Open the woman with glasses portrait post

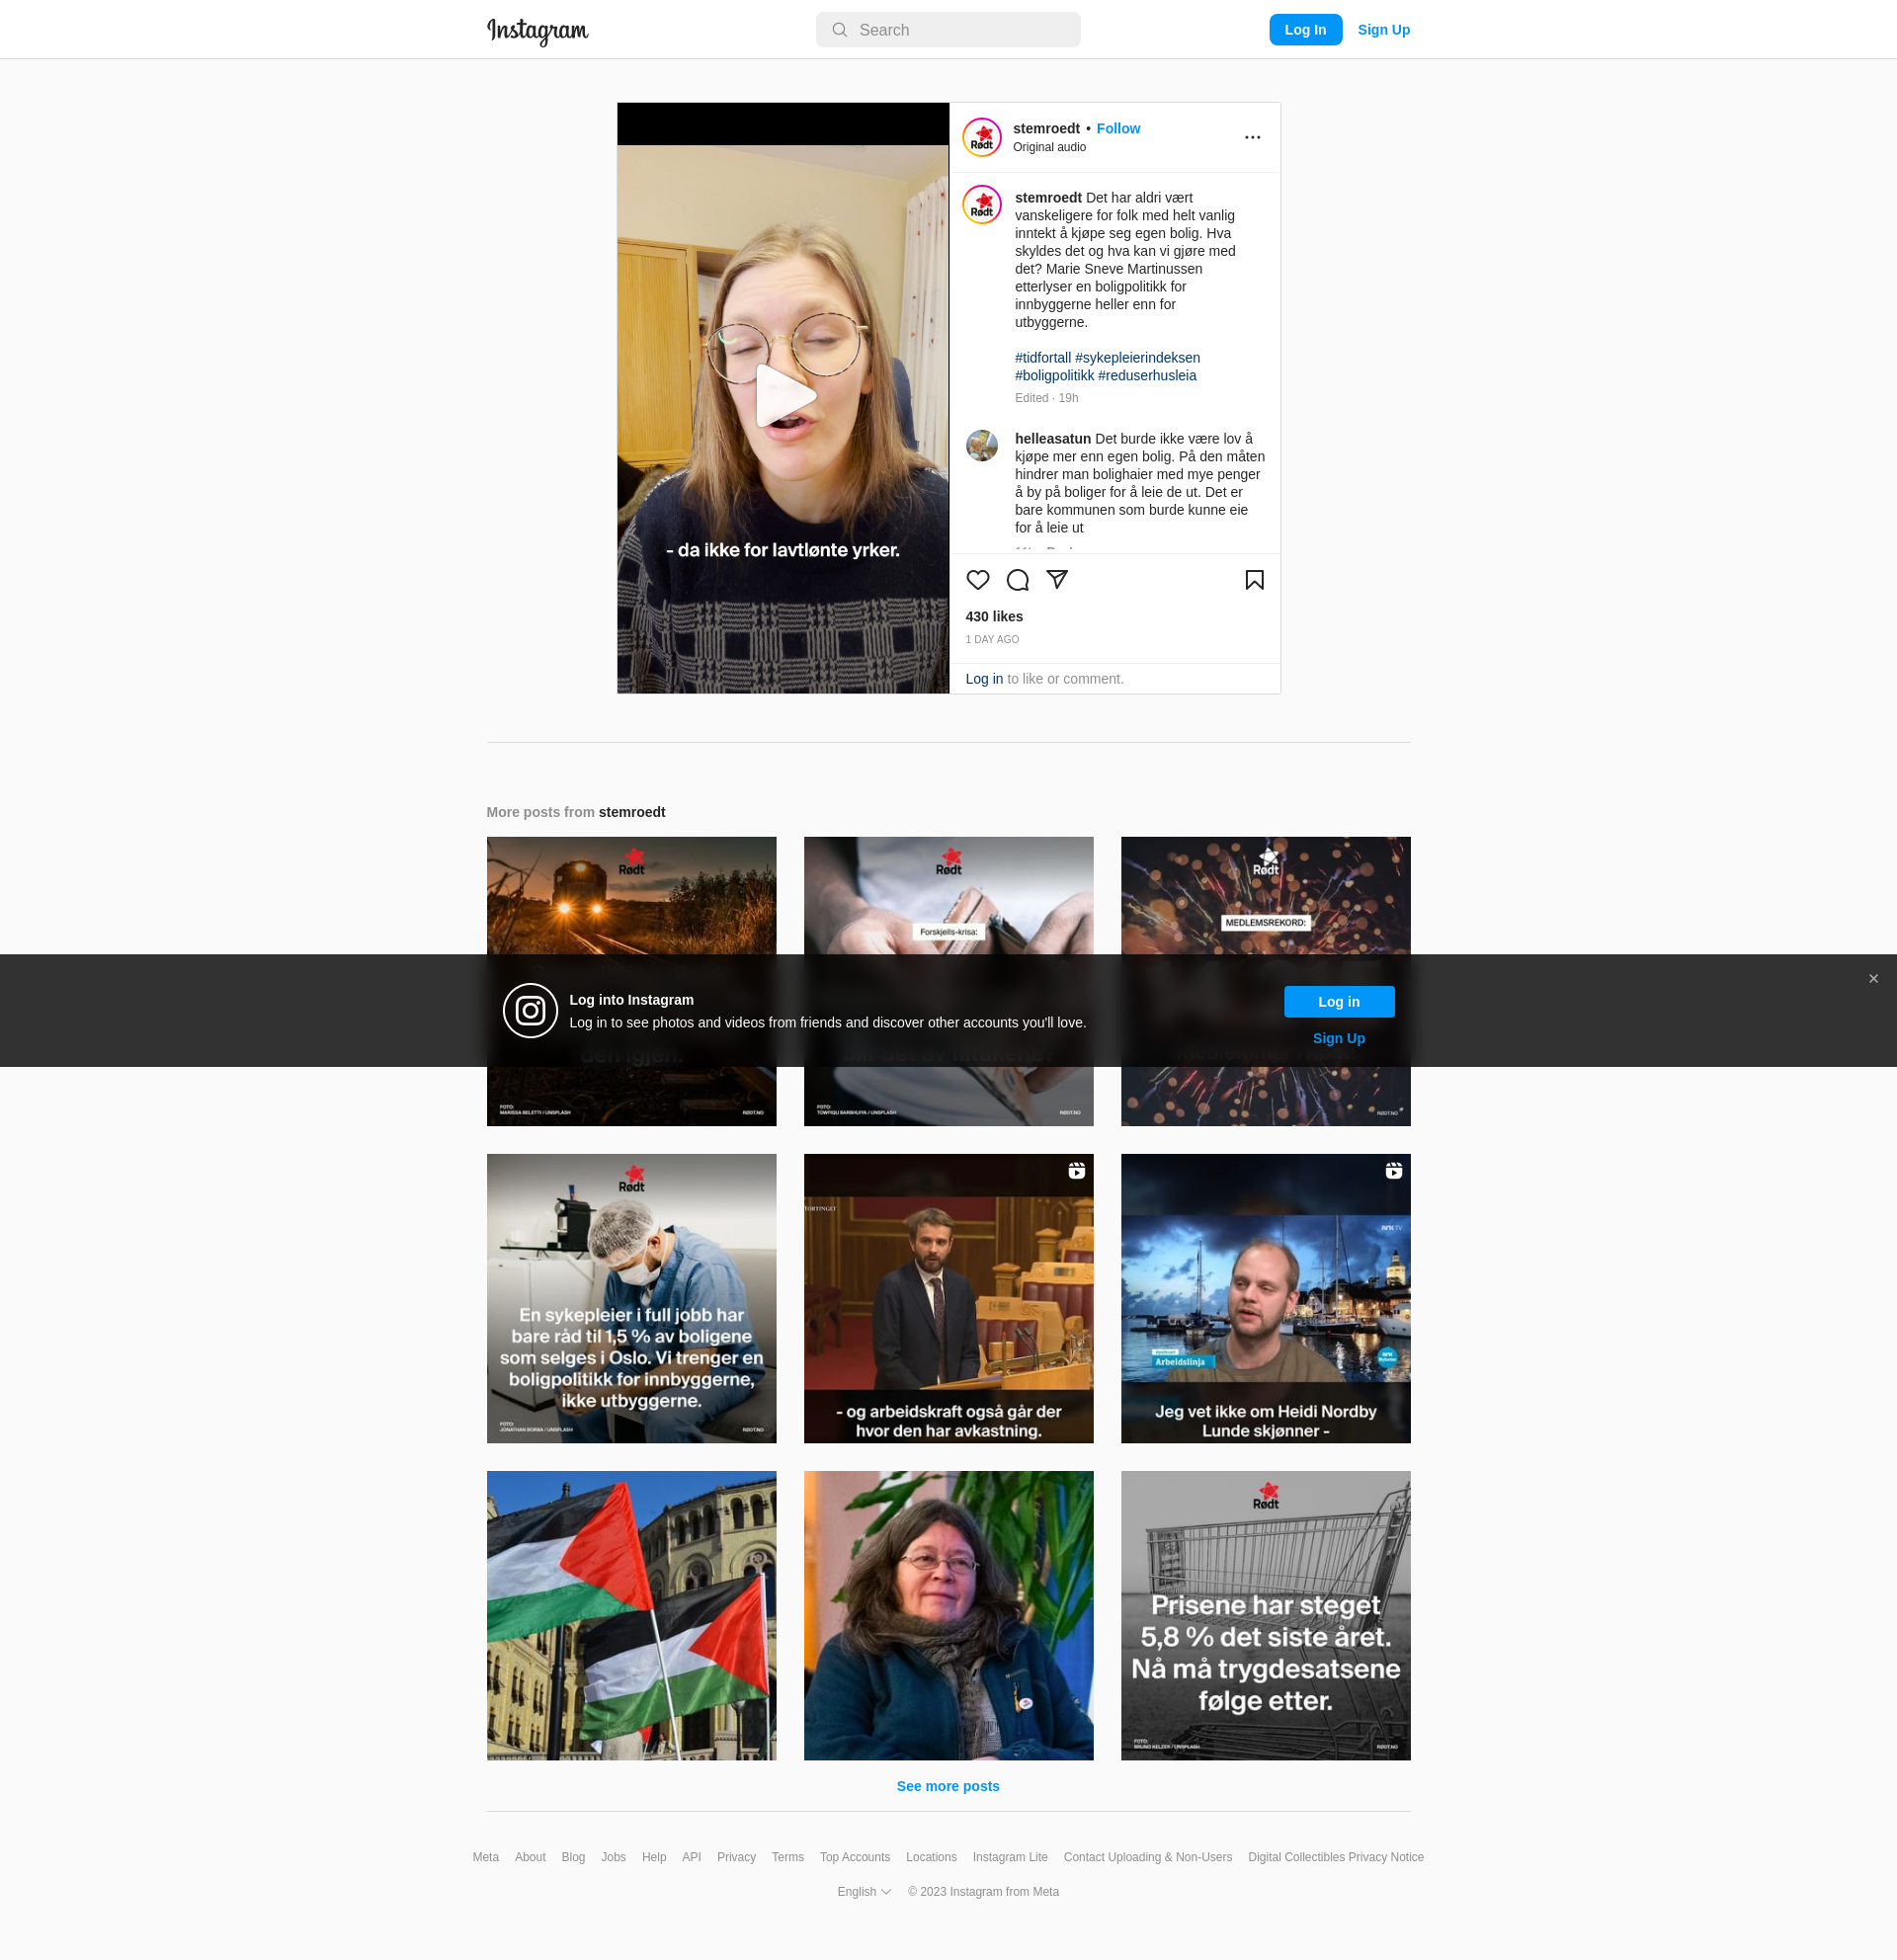tap(948, 1615)
